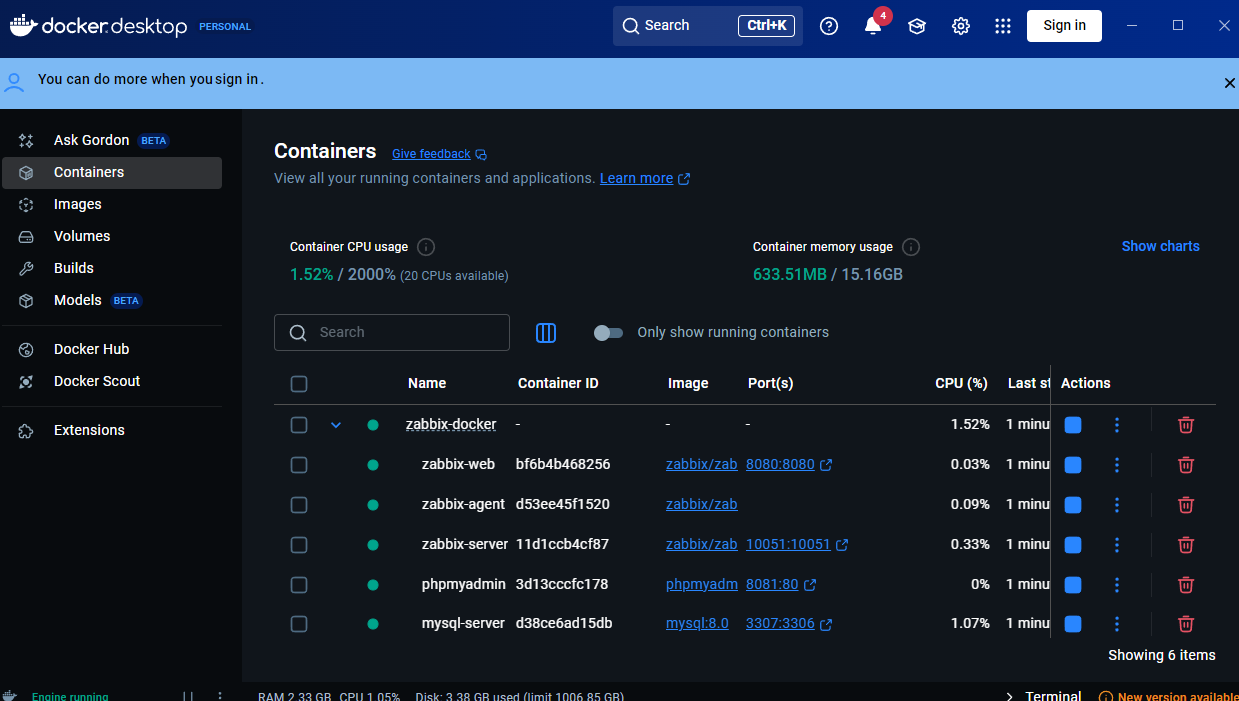Open more actions menu for zabbix-docker
This screenshot has width=1239, height=701.
coord(1117,425)
